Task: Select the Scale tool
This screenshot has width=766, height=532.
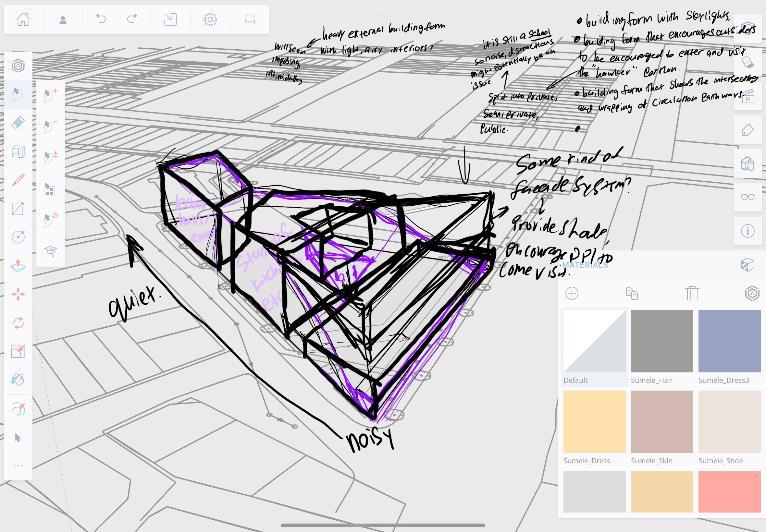Action: click(18, 351)
